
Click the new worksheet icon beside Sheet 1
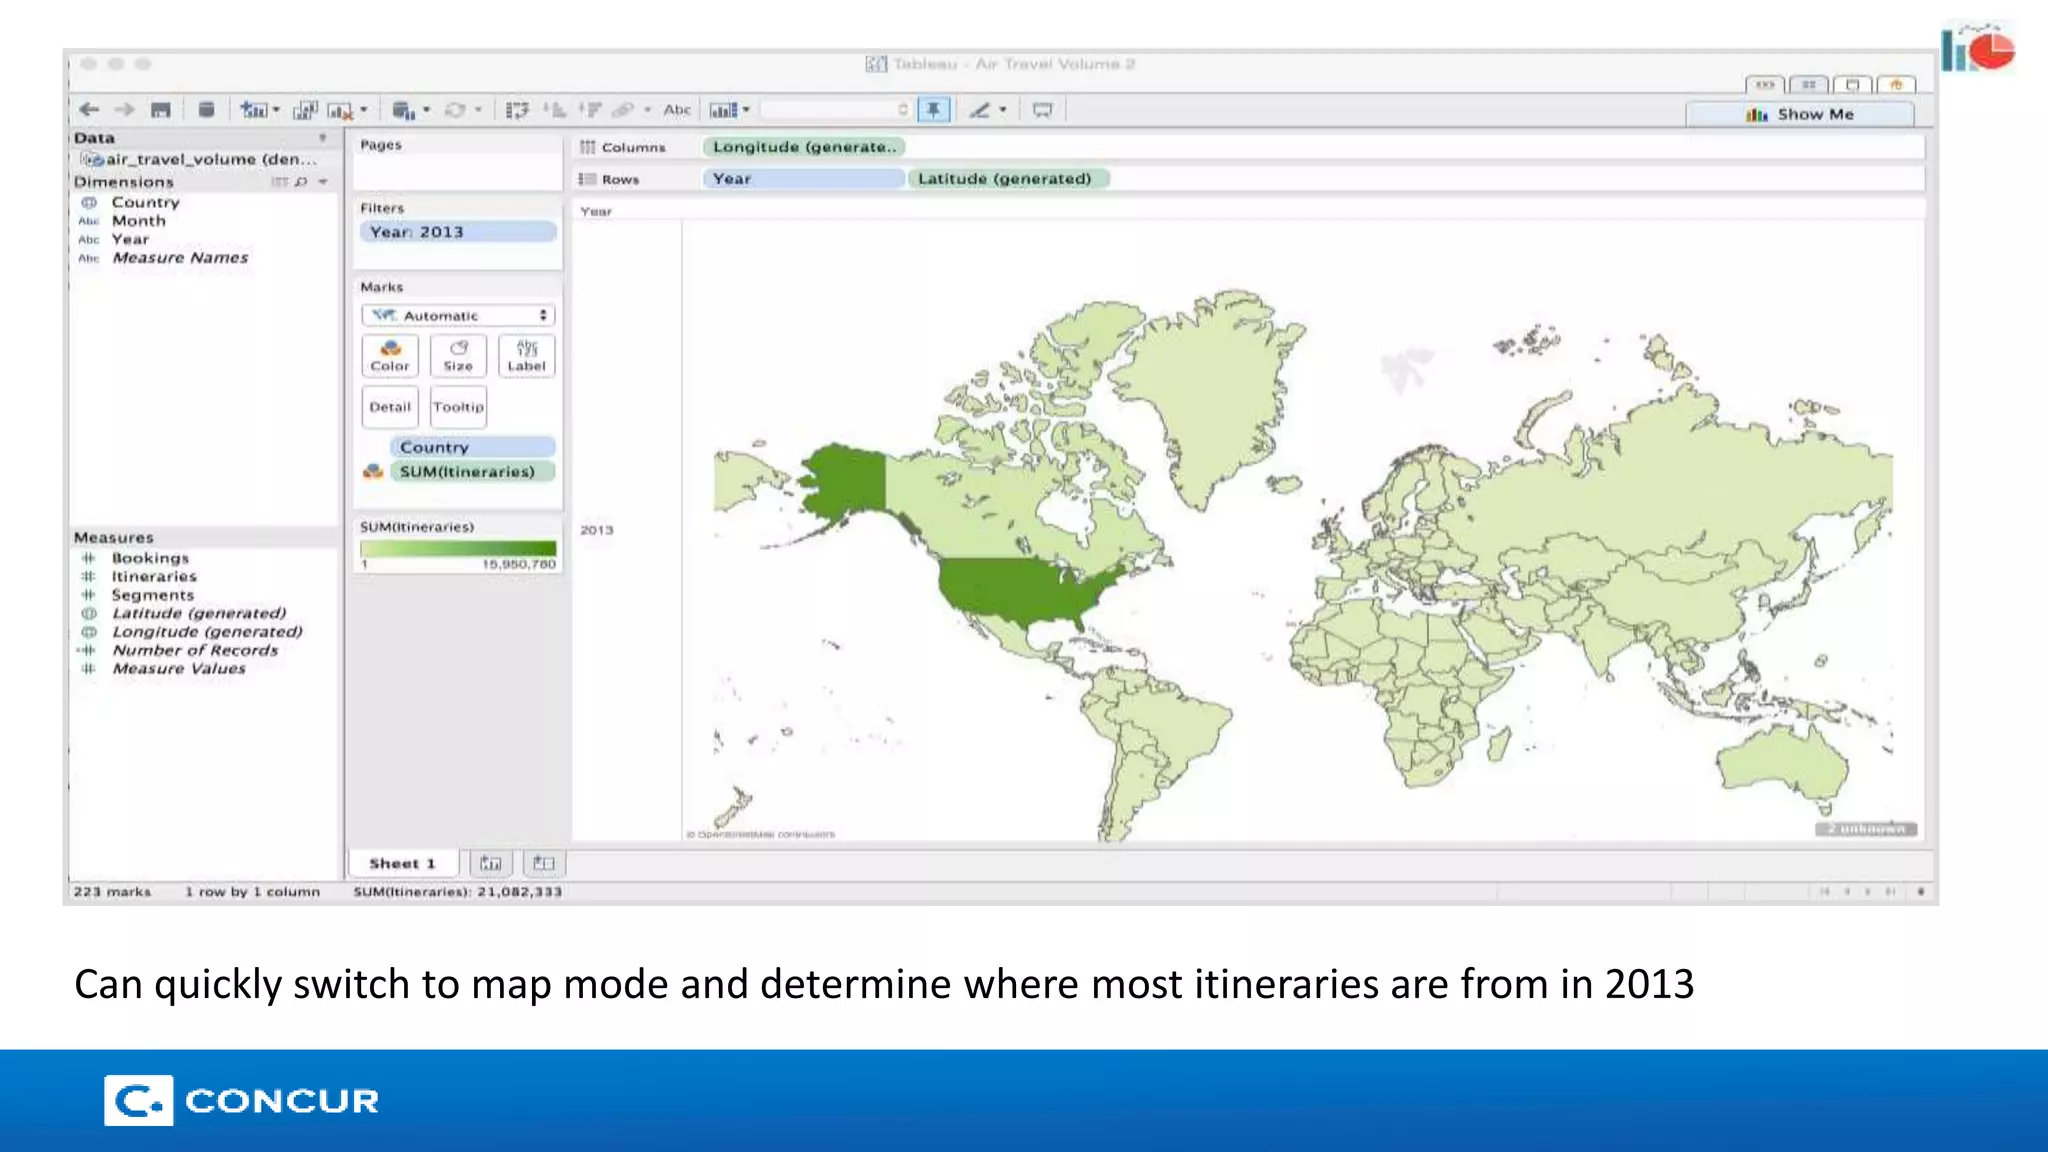490,863
